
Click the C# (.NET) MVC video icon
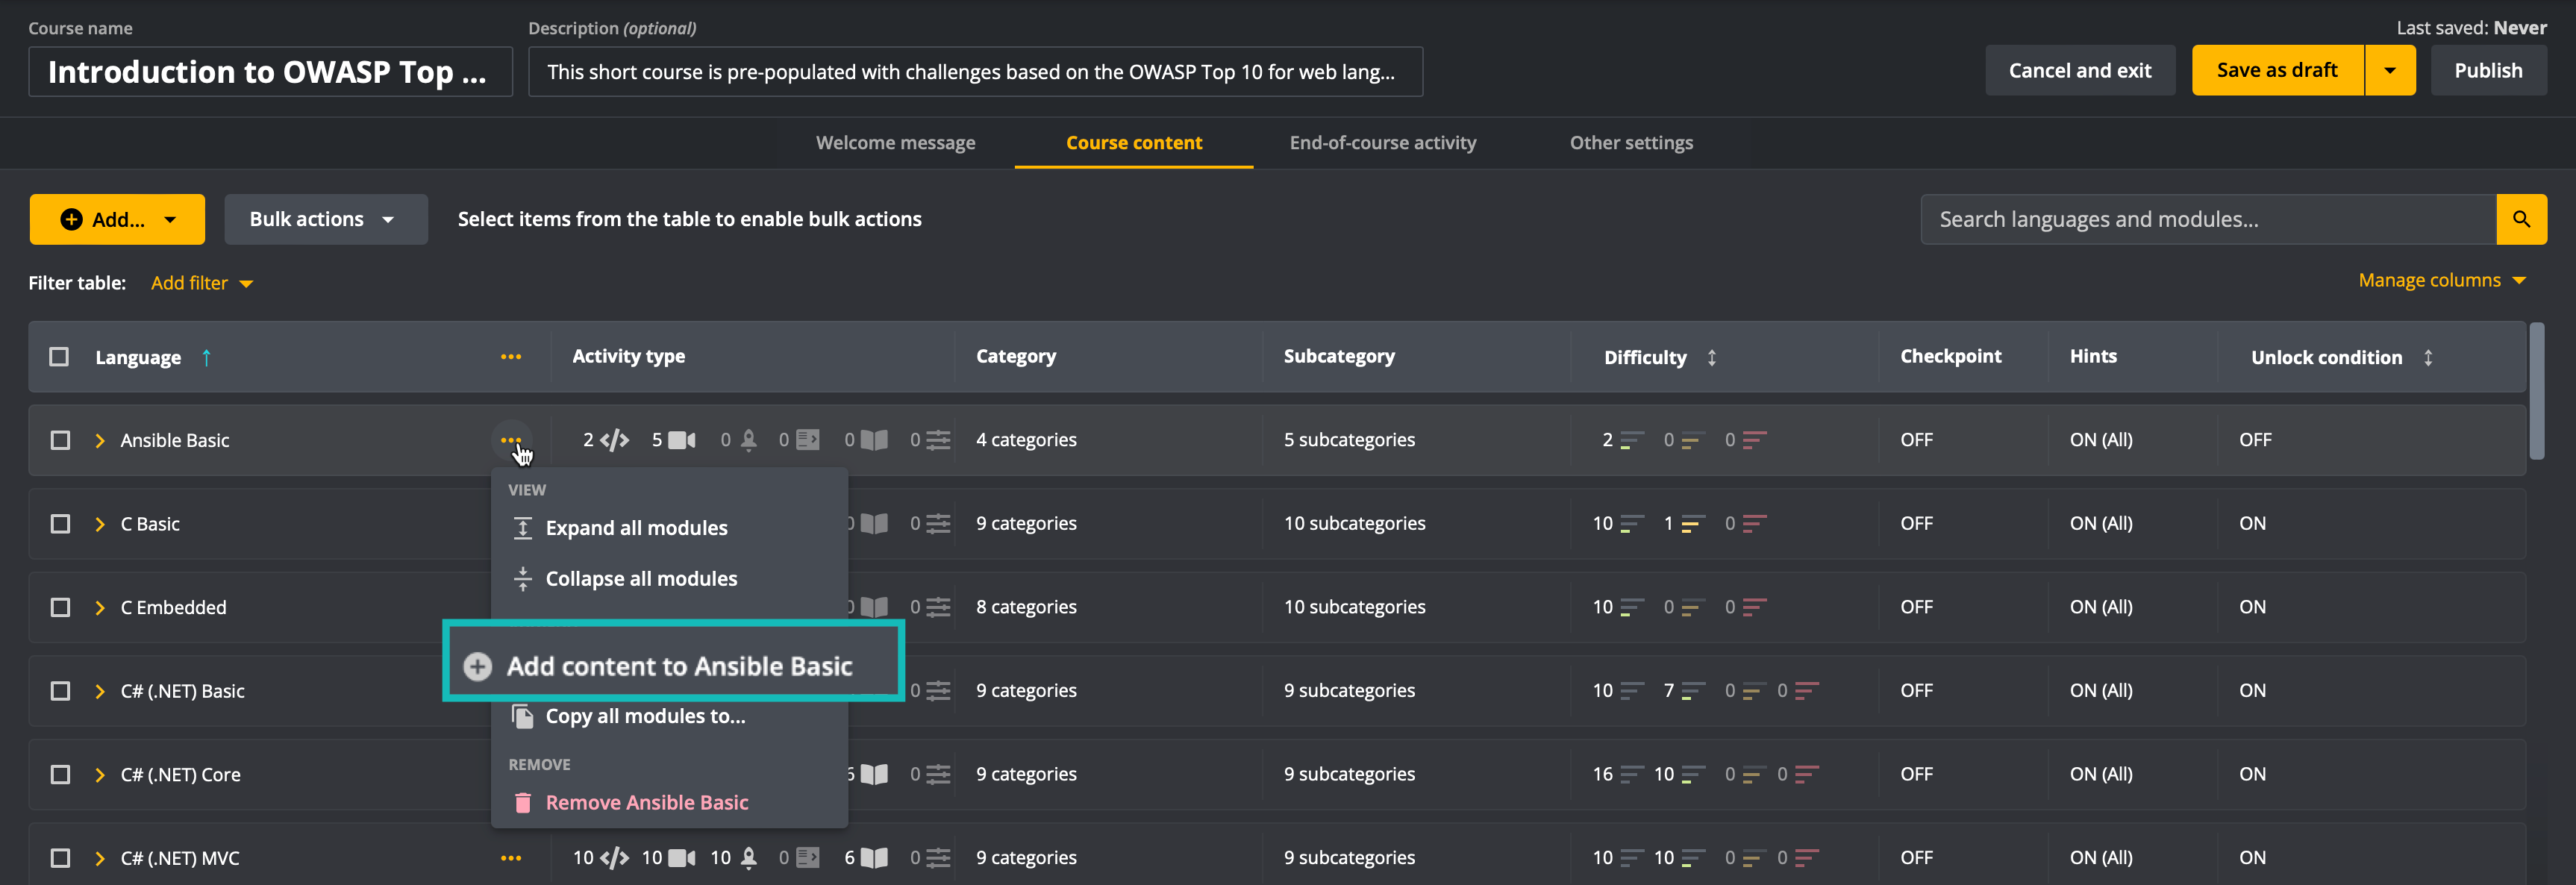pos(682,858)
